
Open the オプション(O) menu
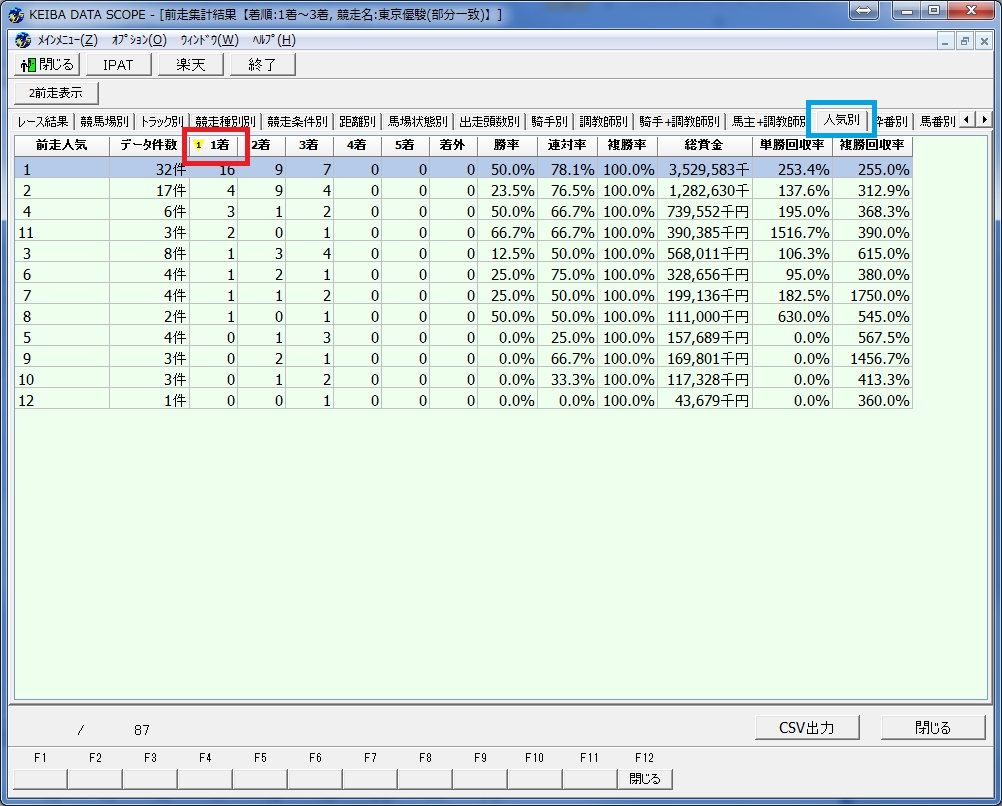(x=139, y=40)
